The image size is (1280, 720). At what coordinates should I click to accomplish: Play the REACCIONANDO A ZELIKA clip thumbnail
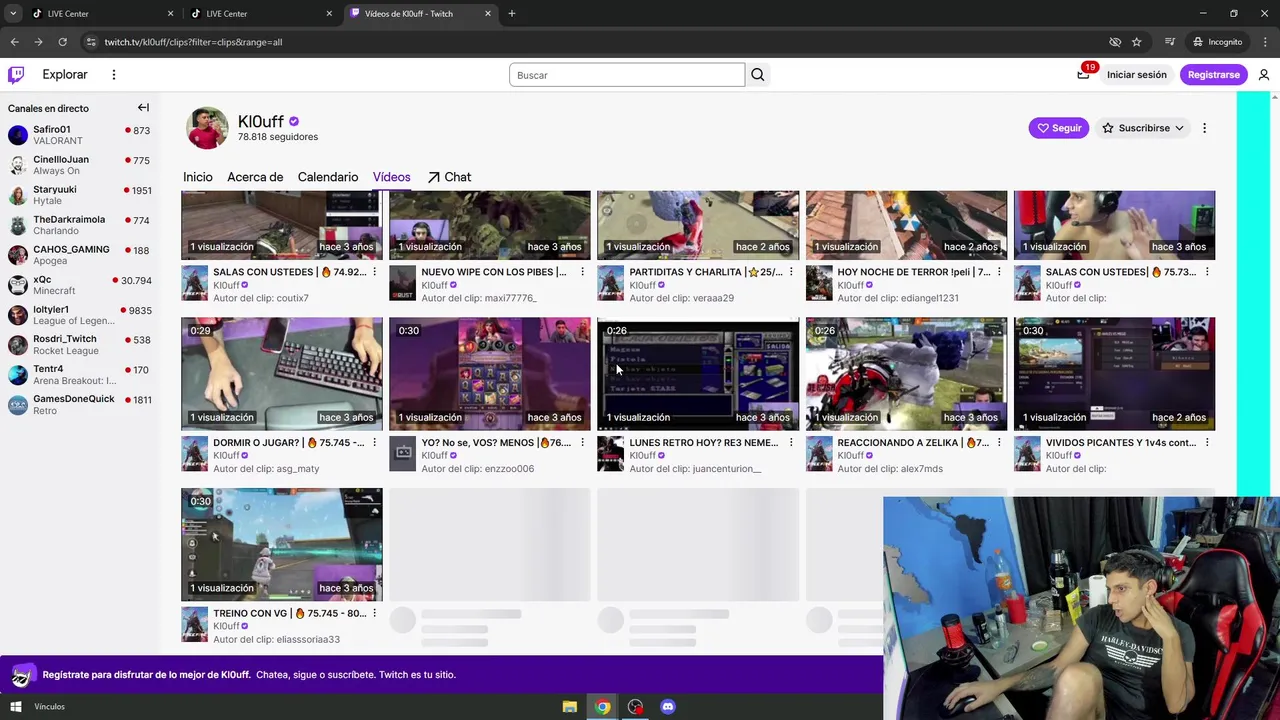click(x=906, y=374)
